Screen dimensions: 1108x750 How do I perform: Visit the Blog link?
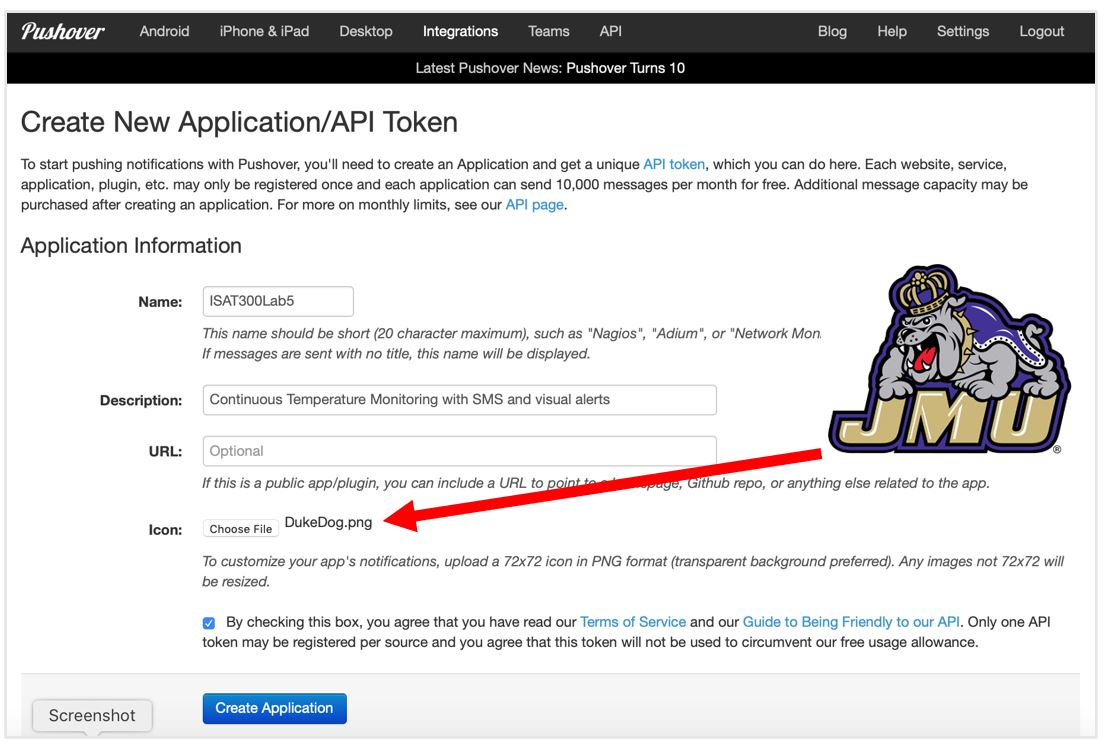coord(832,31)
